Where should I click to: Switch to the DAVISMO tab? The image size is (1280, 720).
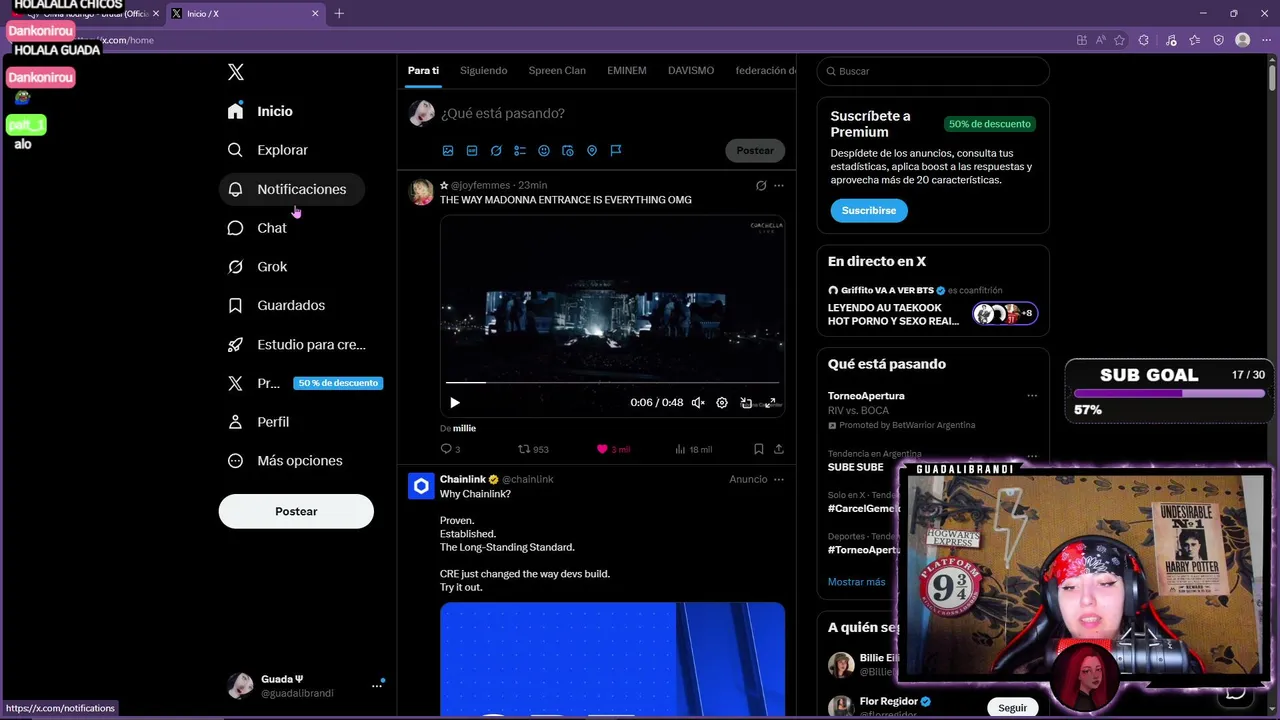tap(691, 71)
